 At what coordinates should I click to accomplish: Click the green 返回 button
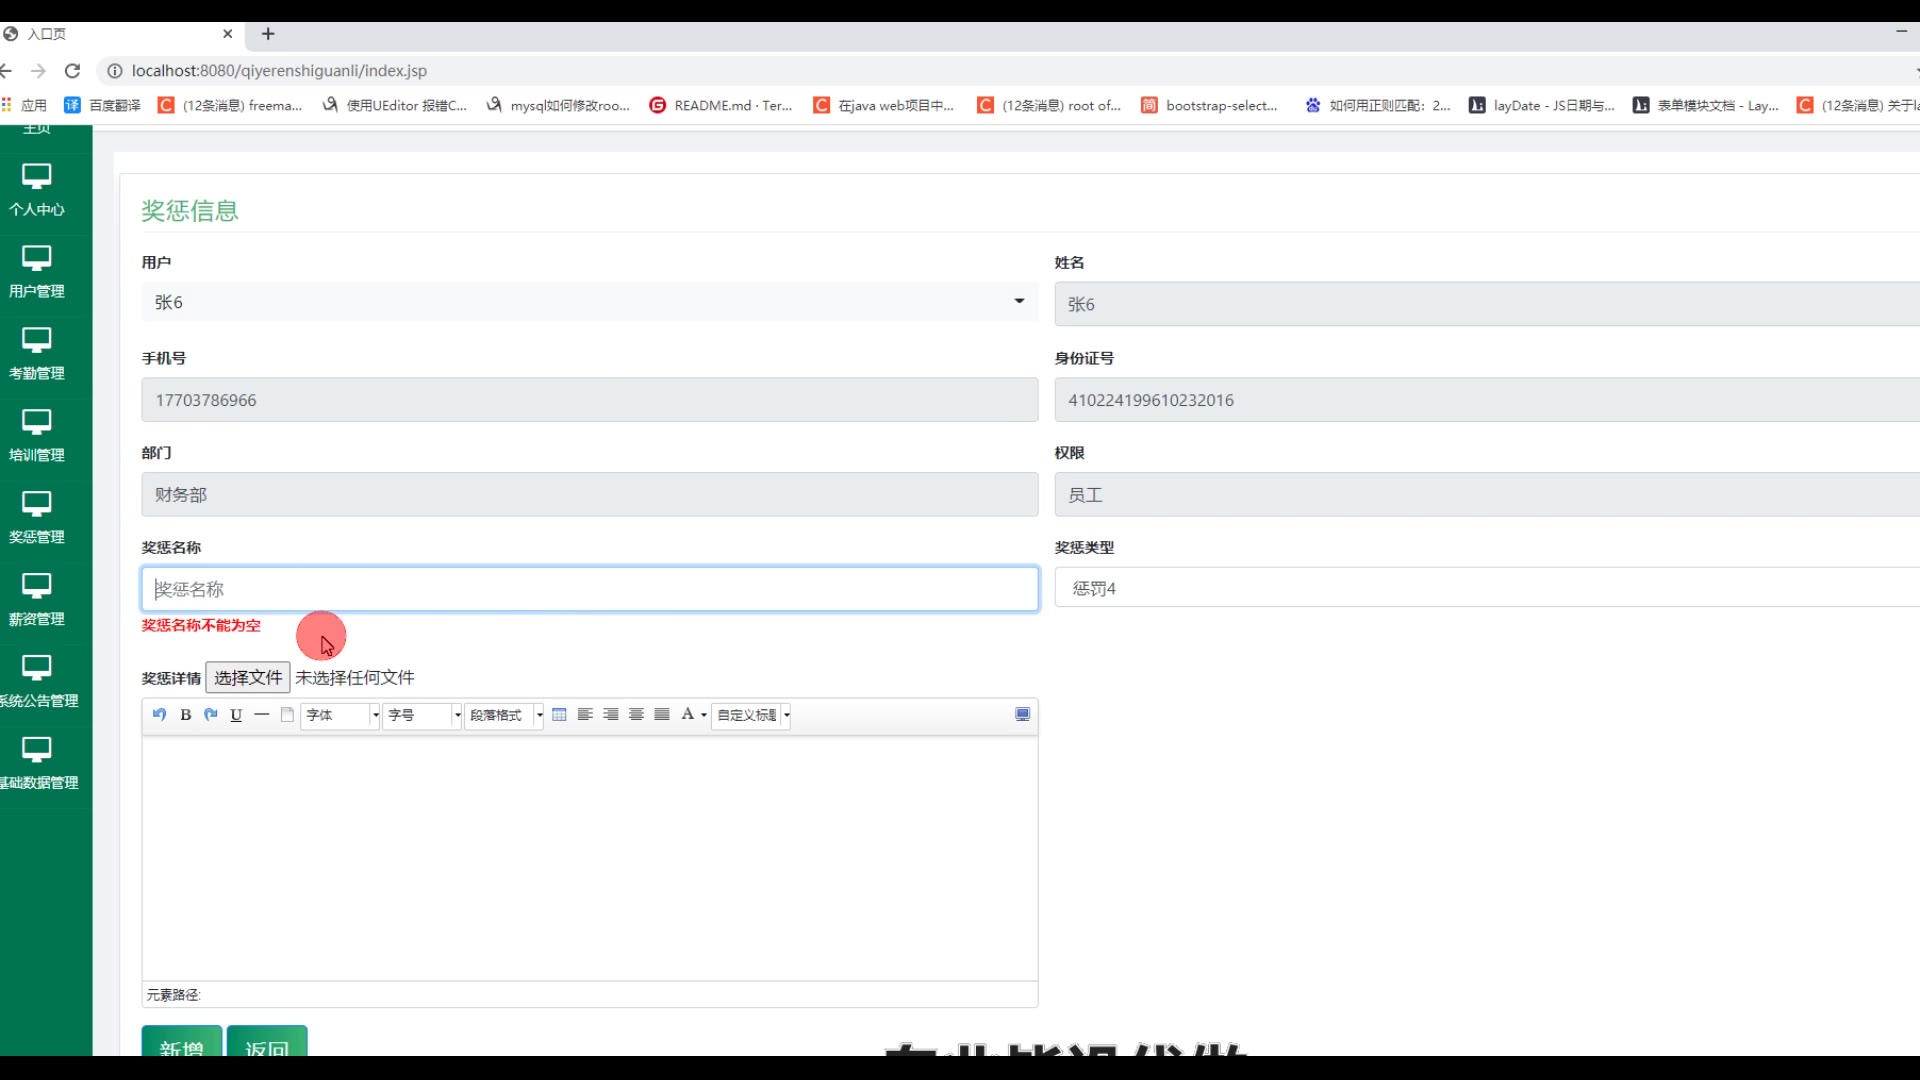point(266,1045)
